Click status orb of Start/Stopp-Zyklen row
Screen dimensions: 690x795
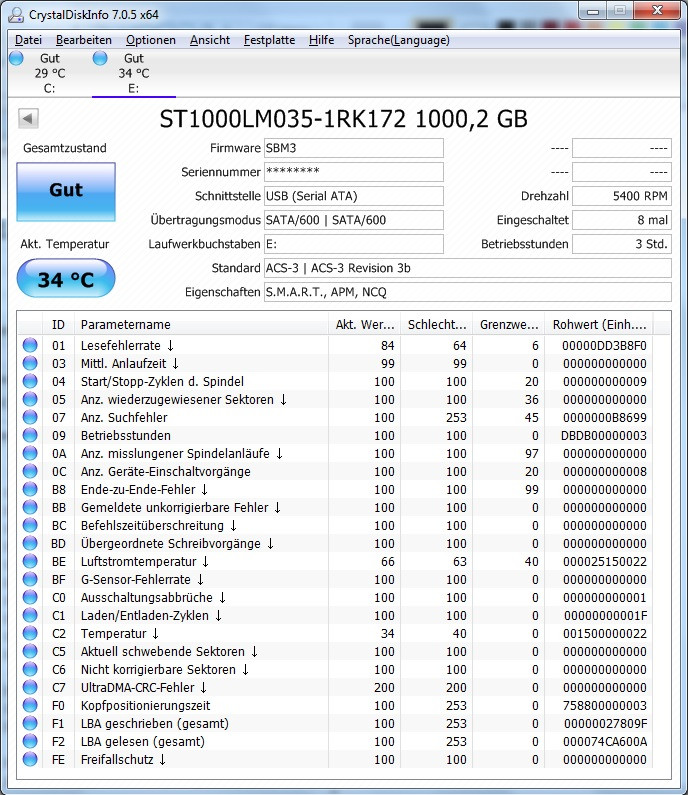(x=30, y=381)
